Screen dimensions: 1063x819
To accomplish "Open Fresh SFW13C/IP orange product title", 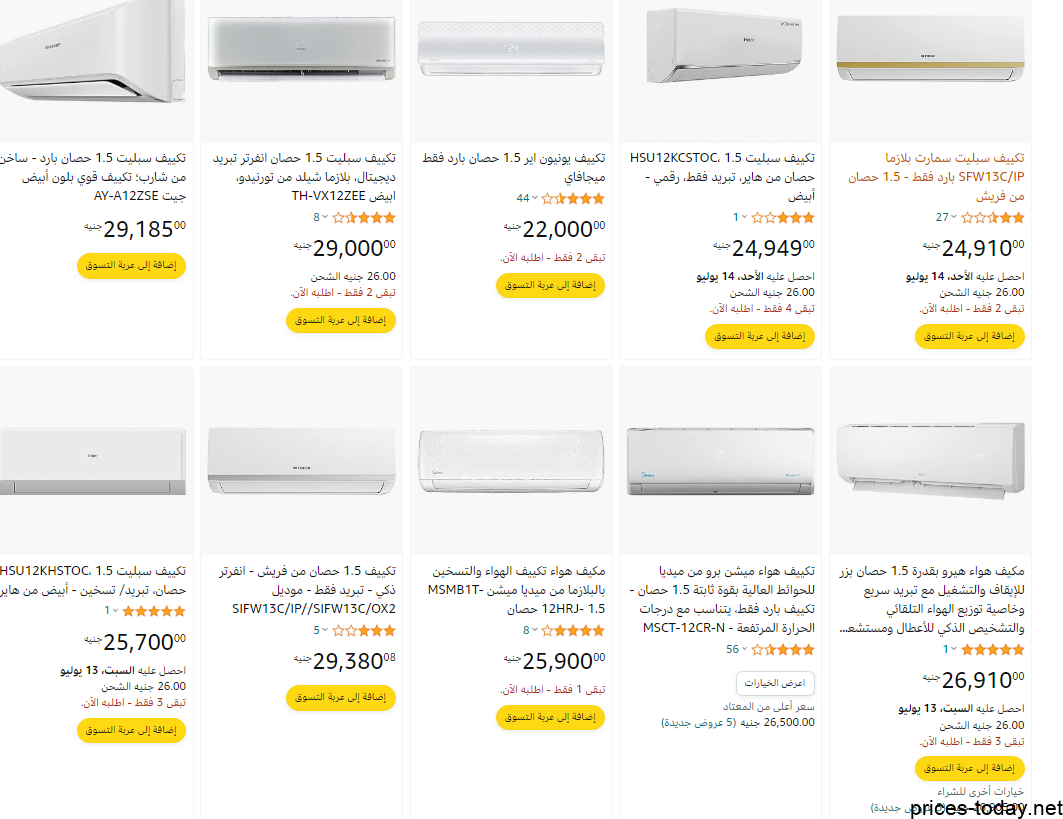I will pyautogui.click(x=936, y=177).
